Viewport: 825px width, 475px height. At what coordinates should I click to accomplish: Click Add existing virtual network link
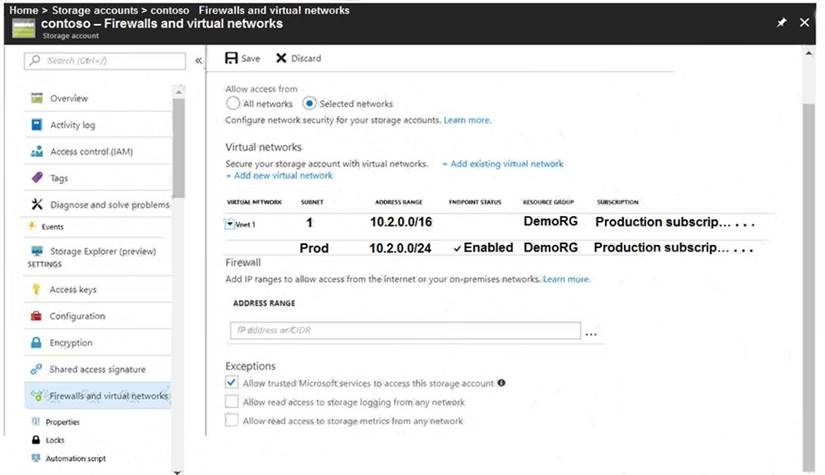pyautogui.click(x=502, y=163)
